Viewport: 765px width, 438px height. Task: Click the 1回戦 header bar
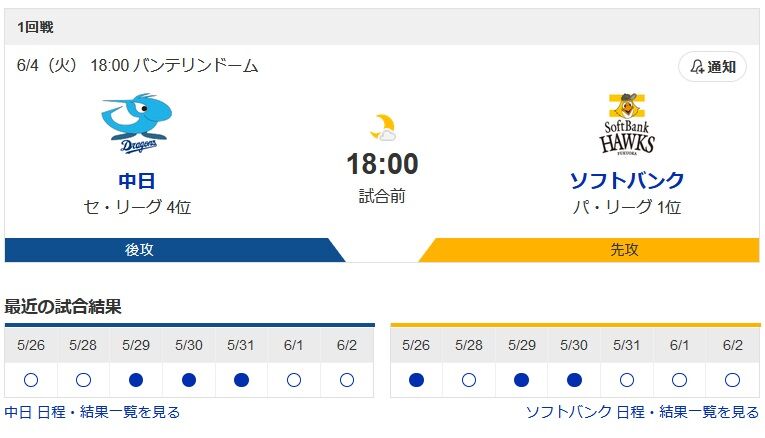(382, 27)
